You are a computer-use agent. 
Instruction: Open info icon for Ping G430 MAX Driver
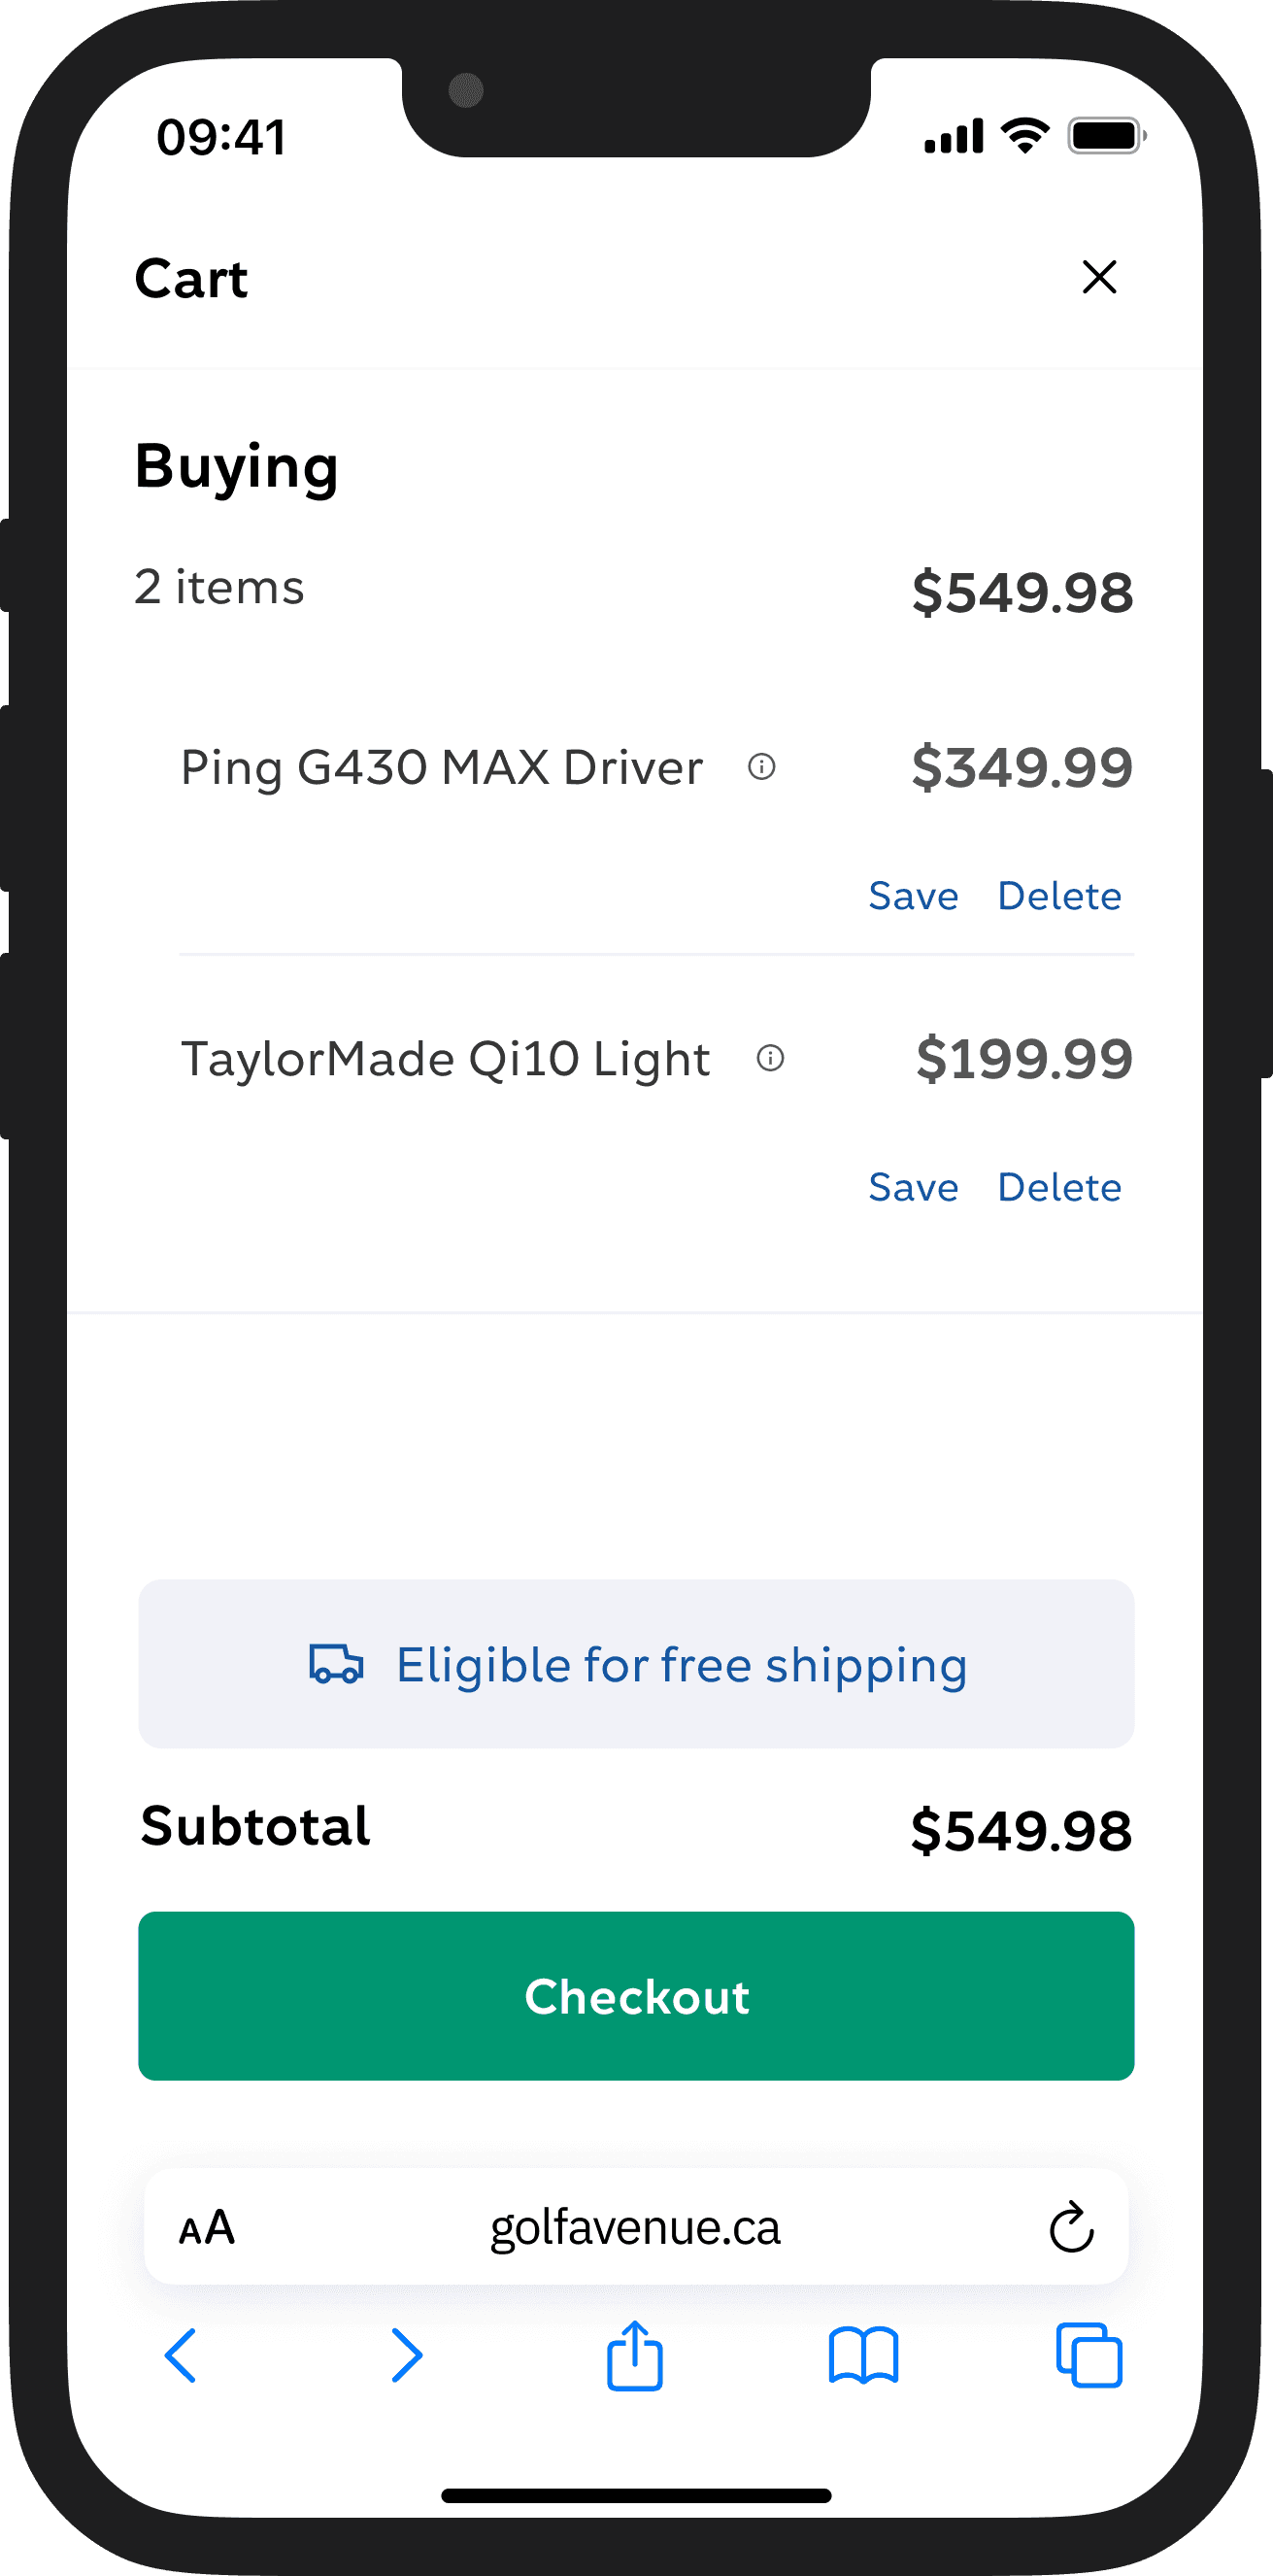(x=762, y=767)
